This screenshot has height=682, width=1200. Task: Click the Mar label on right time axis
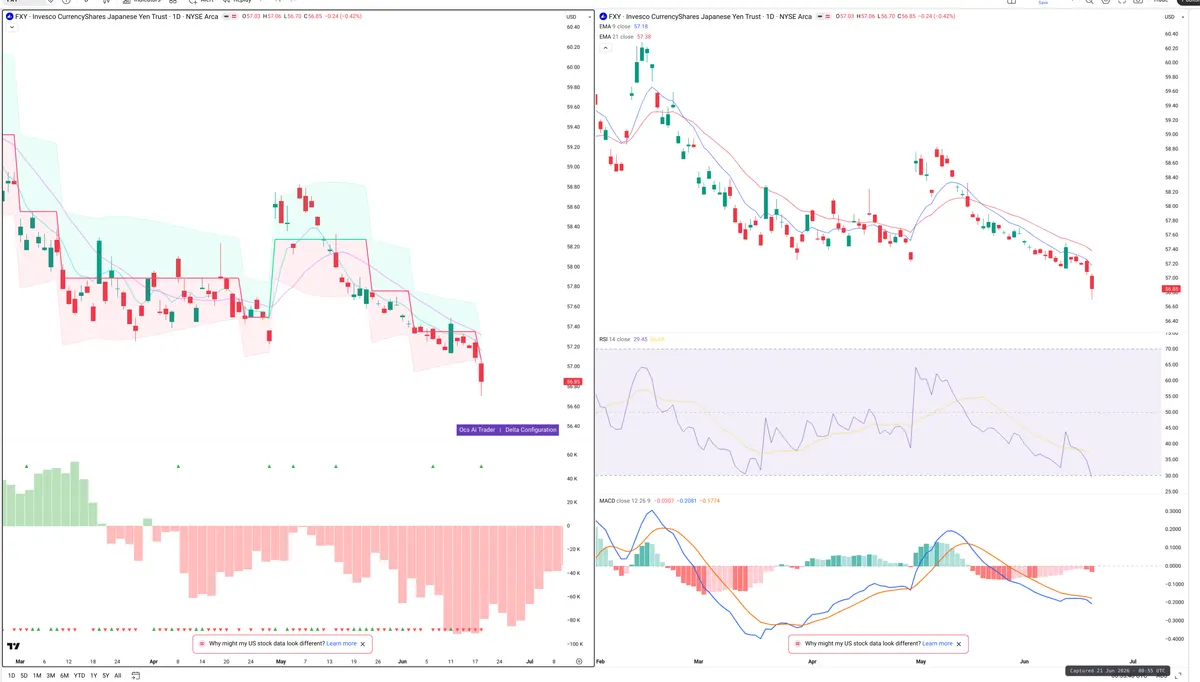pyautogui.click(x=698, y=662)
